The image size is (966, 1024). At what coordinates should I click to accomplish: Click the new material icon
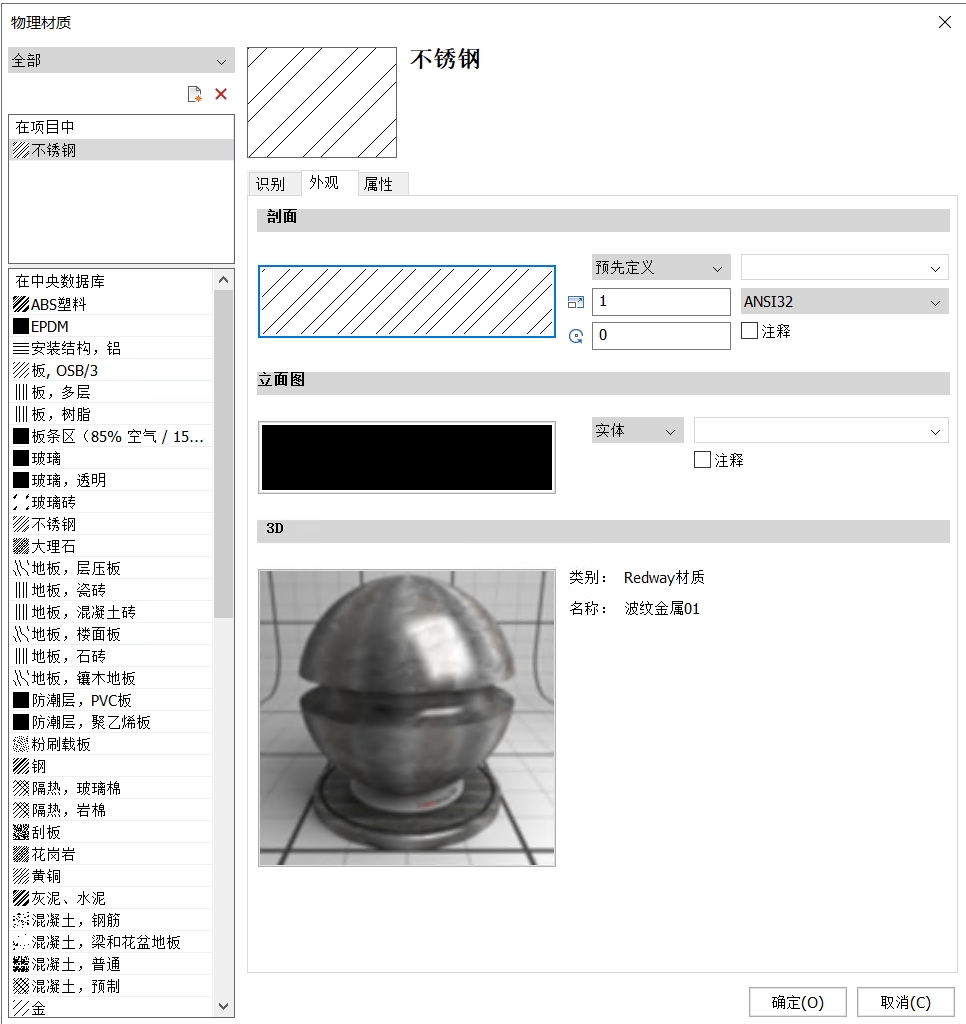195,95
